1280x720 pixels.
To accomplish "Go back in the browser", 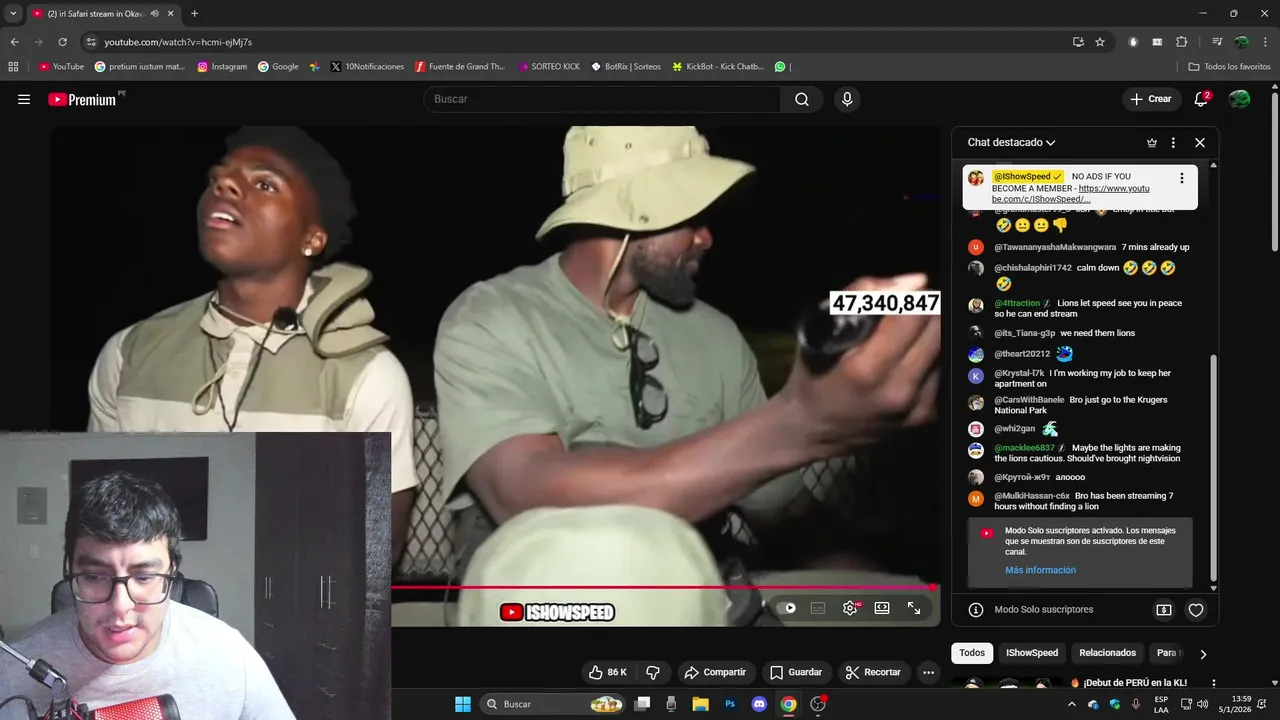I will [14, 42].
